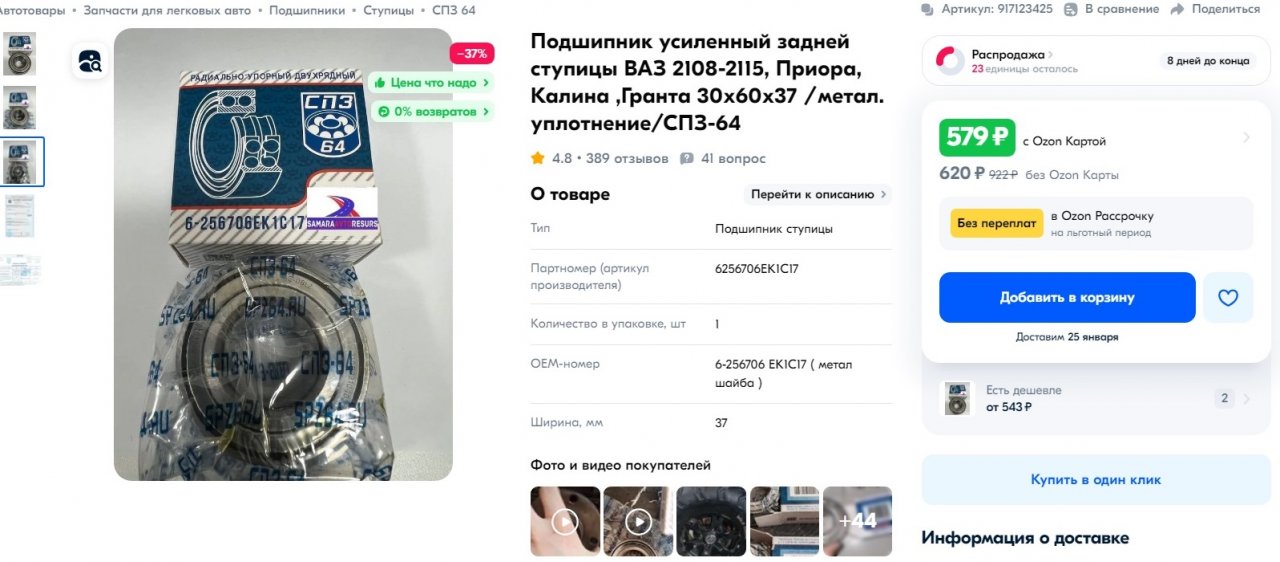Screen dimensions: 1280x562
Task: Open the 41 вопрос questions icon
Action: [687, 158]
